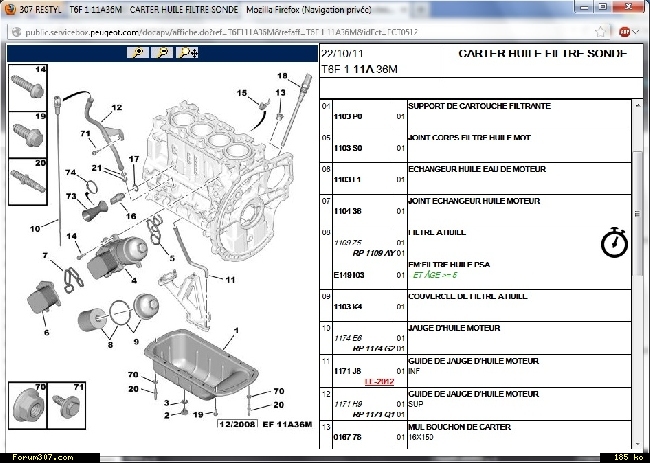Click 'CARTER HUILE FILTRE SONDE' page heading
Image resolution: width=650 pixels, height=463 pixels.
(x=543, y=53)
